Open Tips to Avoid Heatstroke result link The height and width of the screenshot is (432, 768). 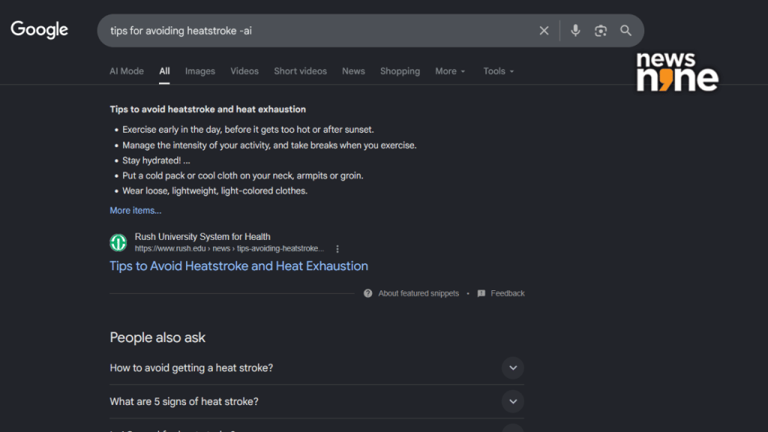(x=239, y=266)
